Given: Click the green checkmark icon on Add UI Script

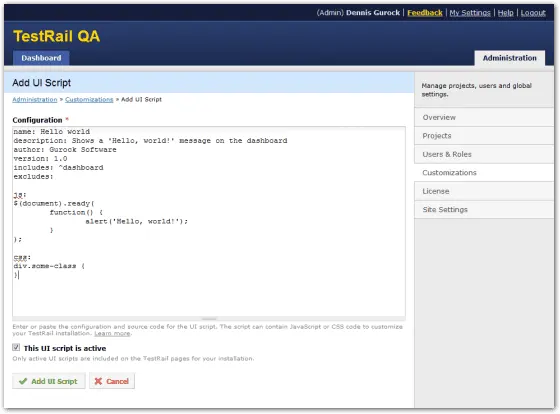Looking at the screenshot, I should [x=23, y=381].
